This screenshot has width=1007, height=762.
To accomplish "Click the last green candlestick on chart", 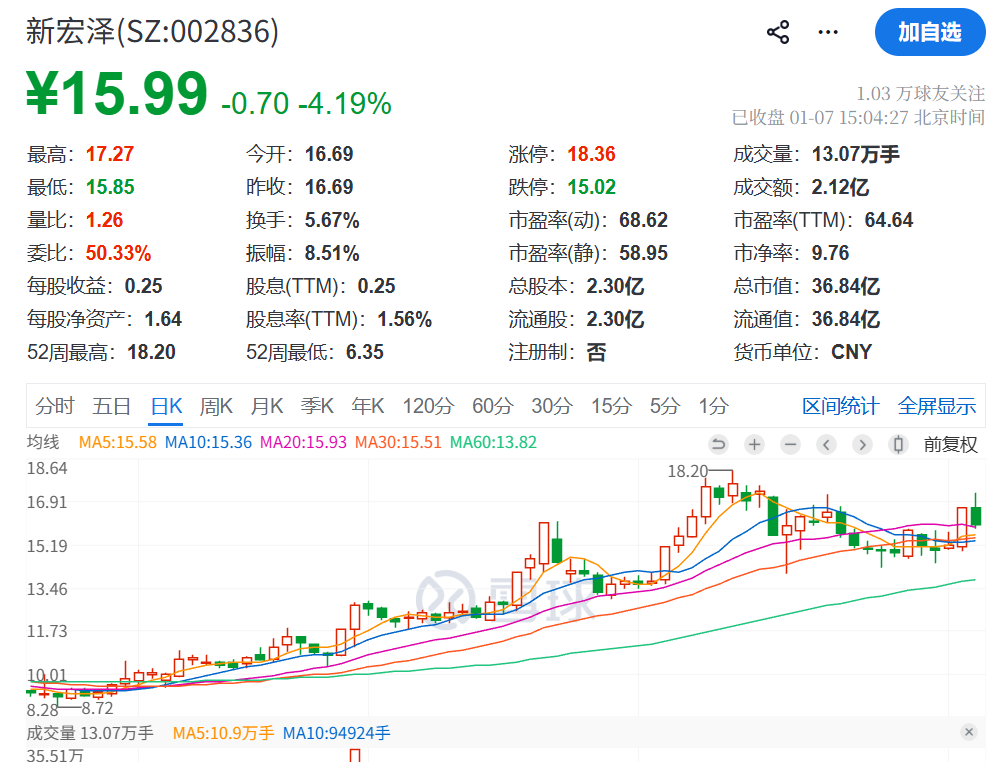I will pyautogui.click(x=976, y=516).
